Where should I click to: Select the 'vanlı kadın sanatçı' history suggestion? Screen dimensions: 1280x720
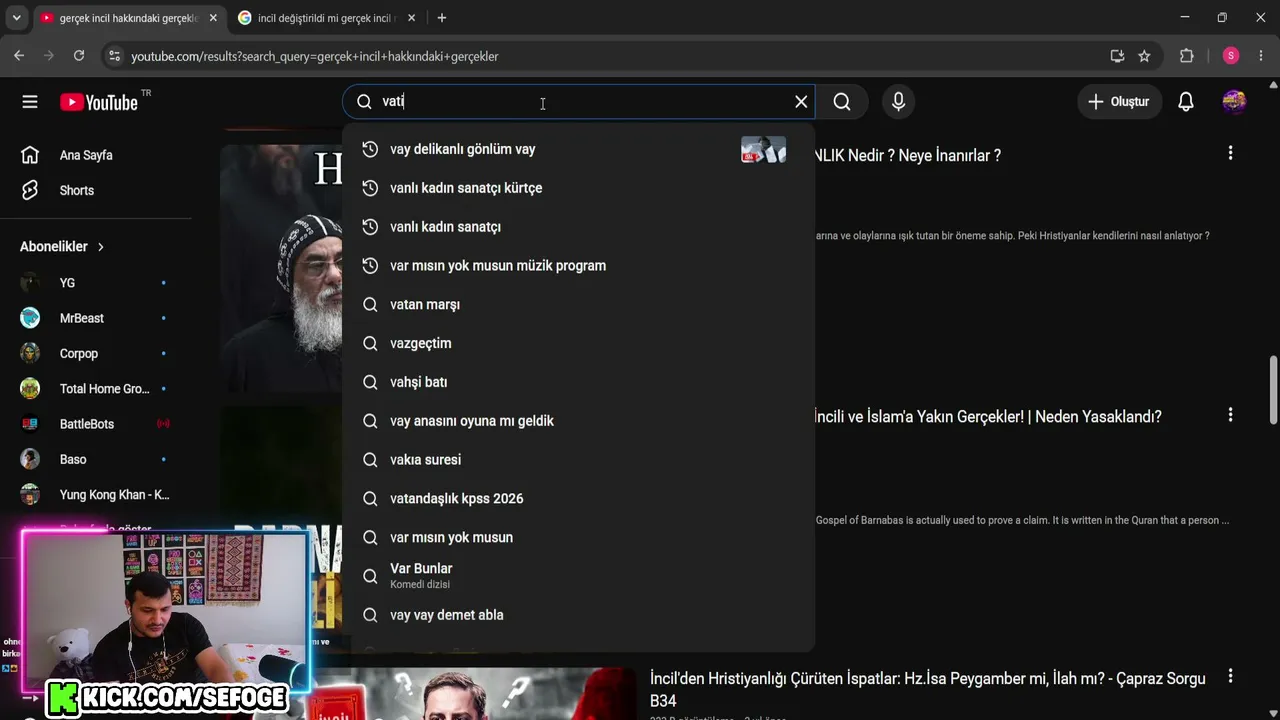pyautogui.click(x=578, y=227)
